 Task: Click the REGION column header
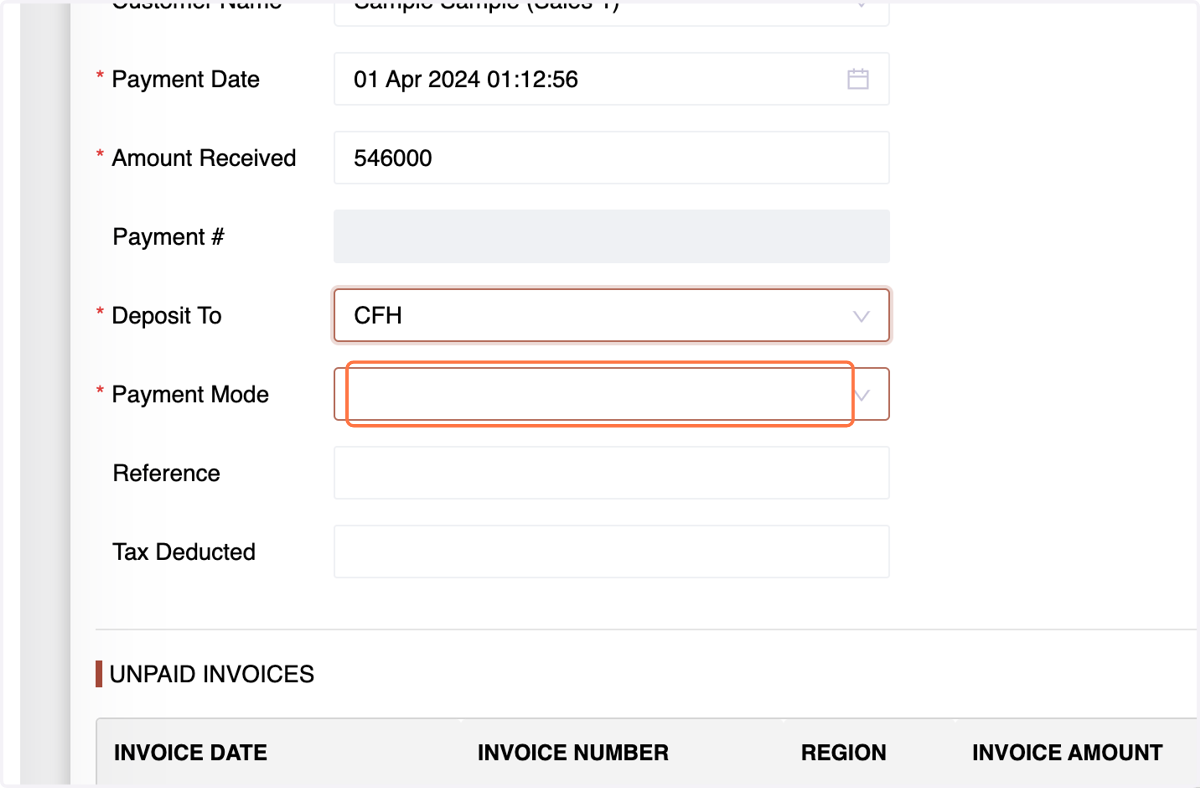[x=843, y=753]
